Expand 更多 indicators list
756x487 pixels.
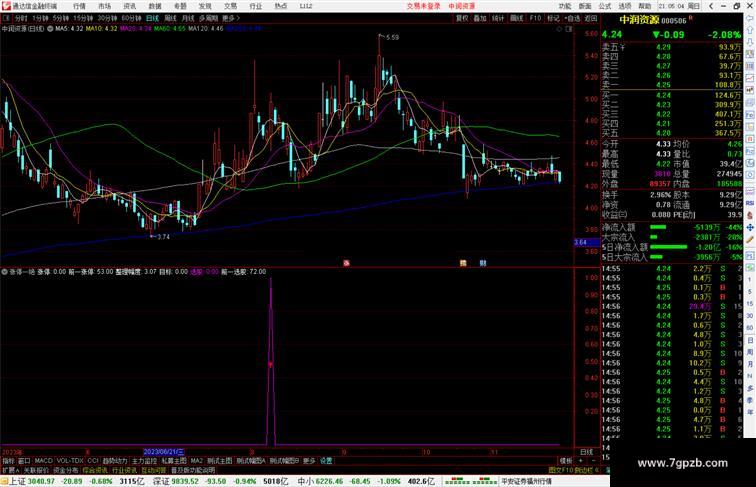click(x=309, y=461)
